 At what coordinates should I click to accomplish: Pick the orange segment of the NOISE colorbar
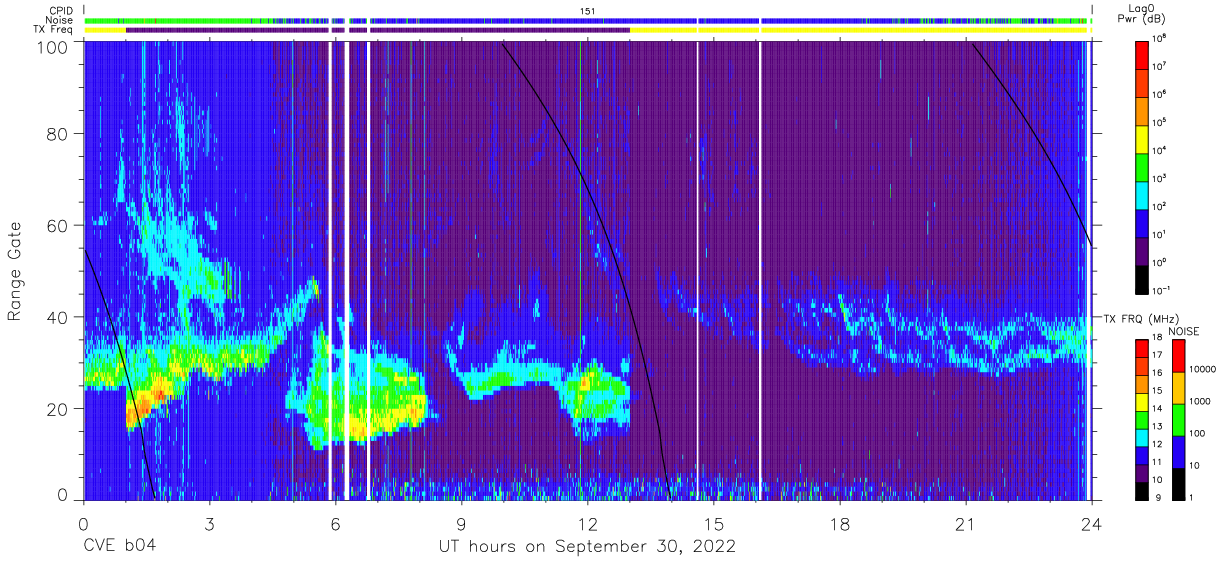[1178, 388]
